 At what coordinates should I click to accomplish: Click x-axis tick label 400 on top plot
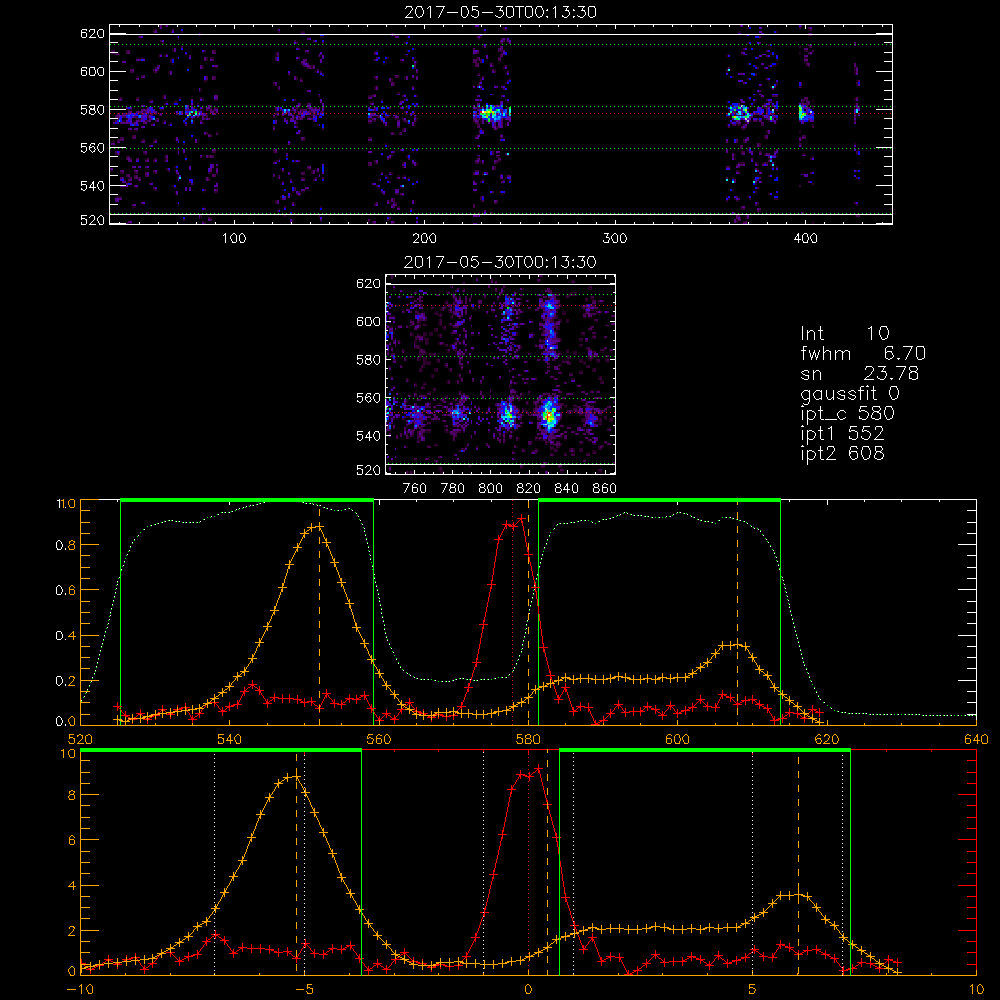point(805,239)
